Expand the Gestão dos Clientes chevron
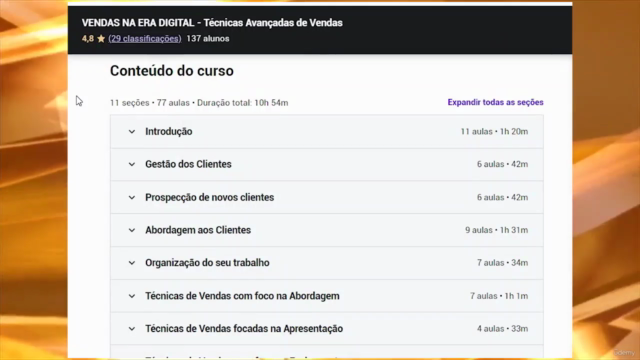This screenshot has height=360, width=640. point(132,164)
